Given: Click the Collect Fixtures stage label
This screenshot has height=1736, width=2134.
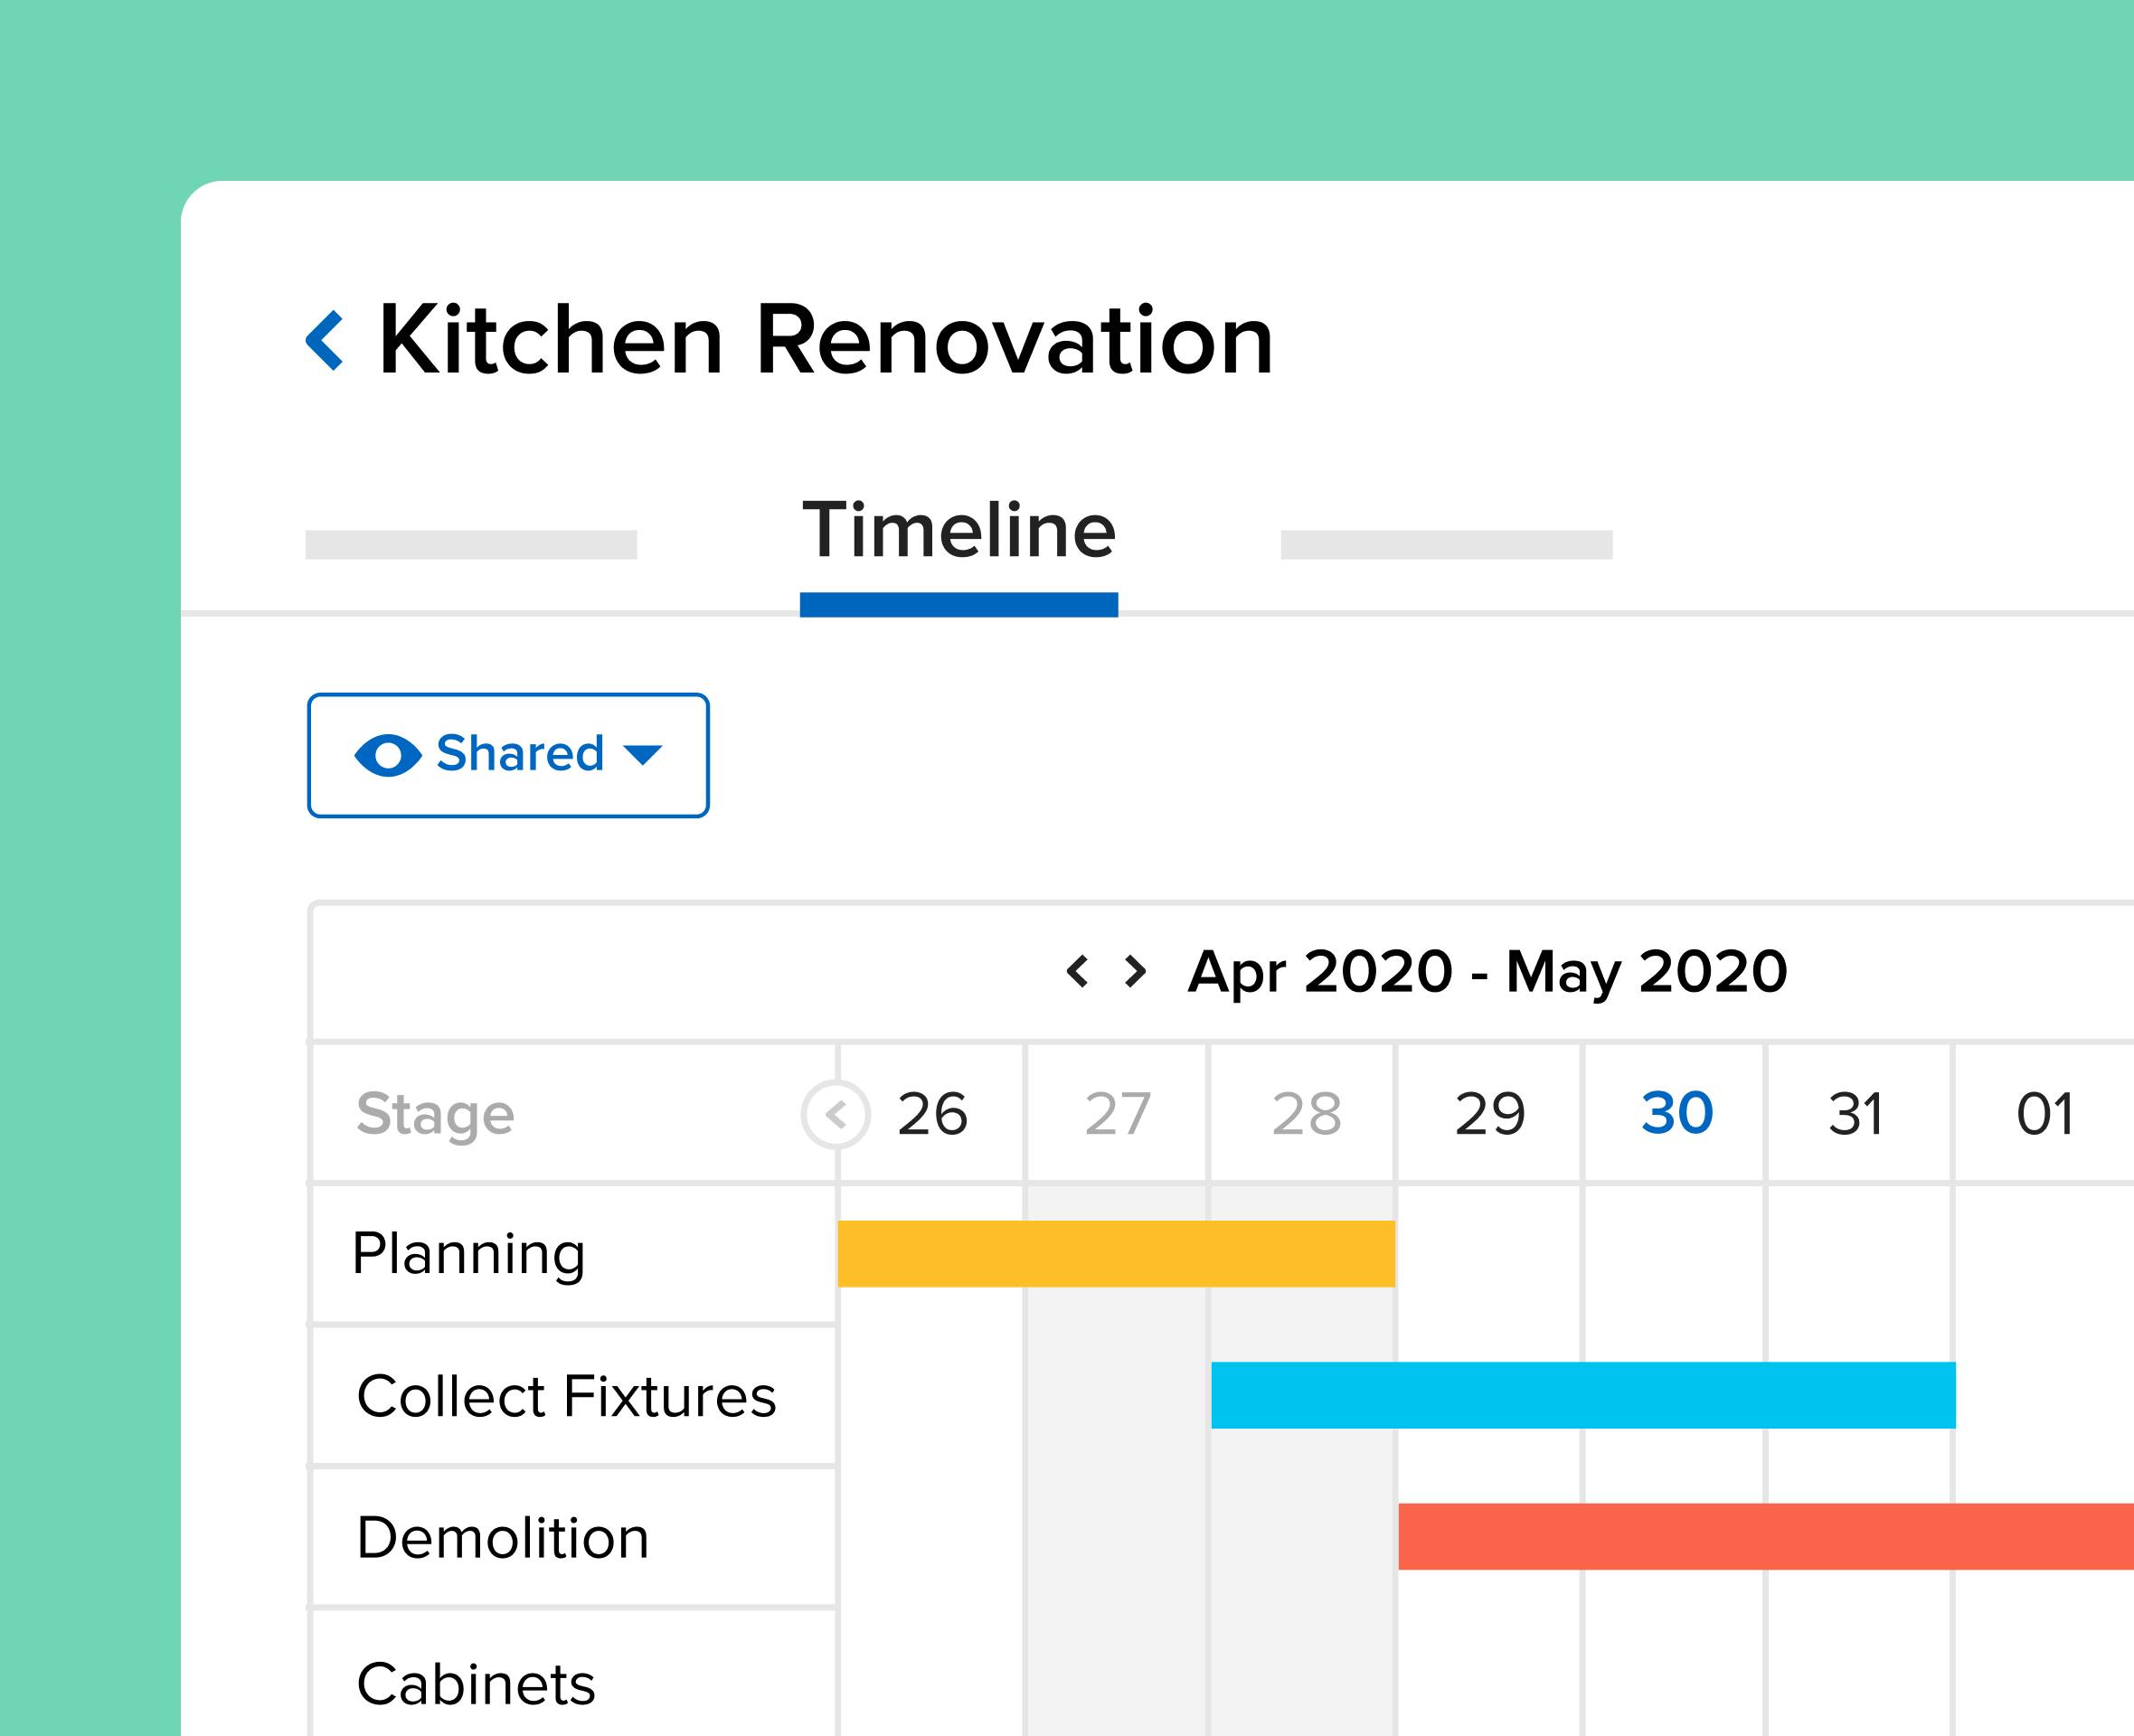Looking at the screenshot, I should [566, 1396].
